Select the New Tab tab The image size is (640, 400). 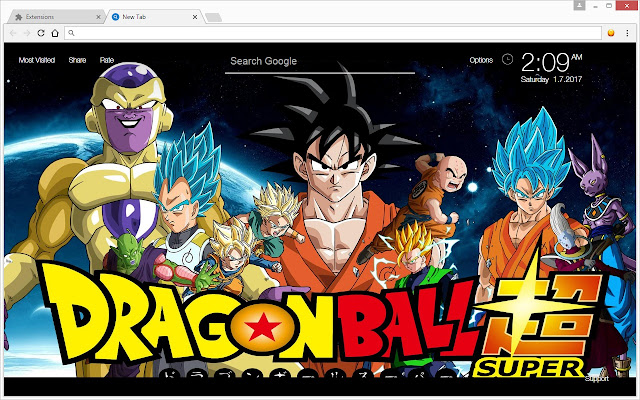[155, 17]
